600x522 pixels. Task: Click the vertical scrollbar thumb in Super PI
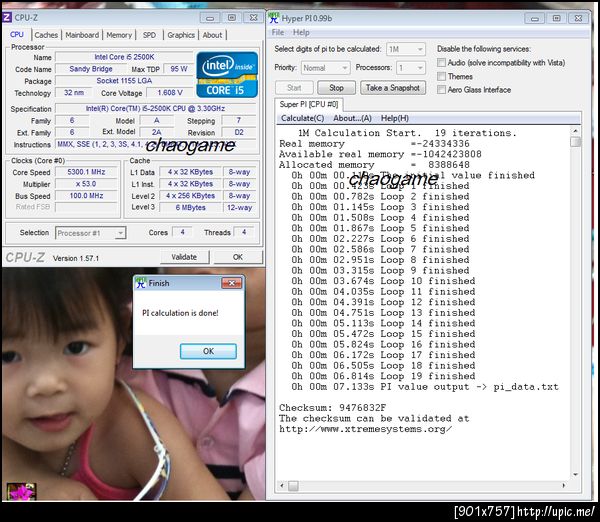[575, 142]
